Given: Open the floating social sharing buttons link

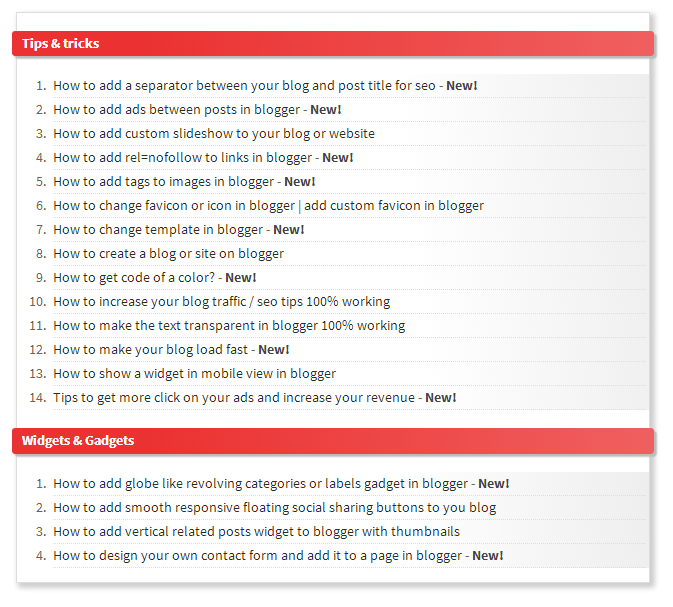Looking at the screenshot, I should point(274,508).
